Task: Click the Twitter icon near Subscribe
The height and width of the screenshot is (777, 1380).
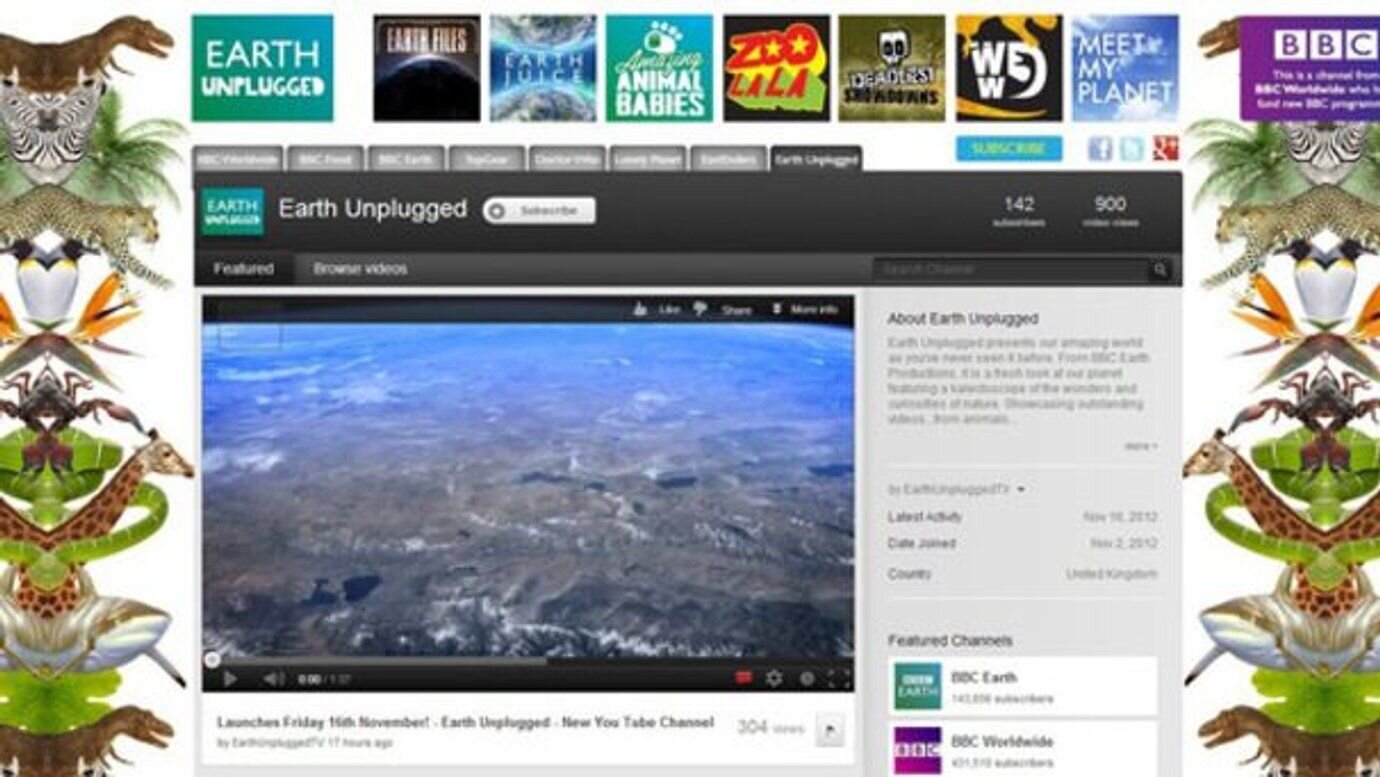Action: point(1132,149)
